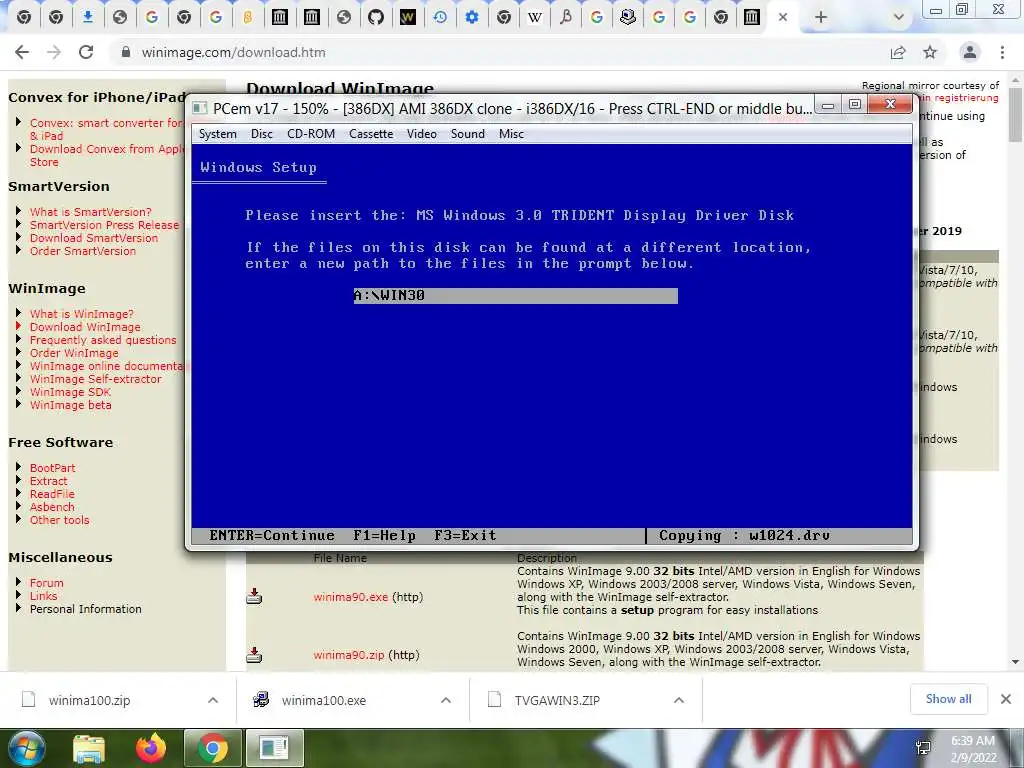The width and height of the screenshot is (1024, 768).
Task: Open PCem Disc menu
Action: tap(261, 134)
